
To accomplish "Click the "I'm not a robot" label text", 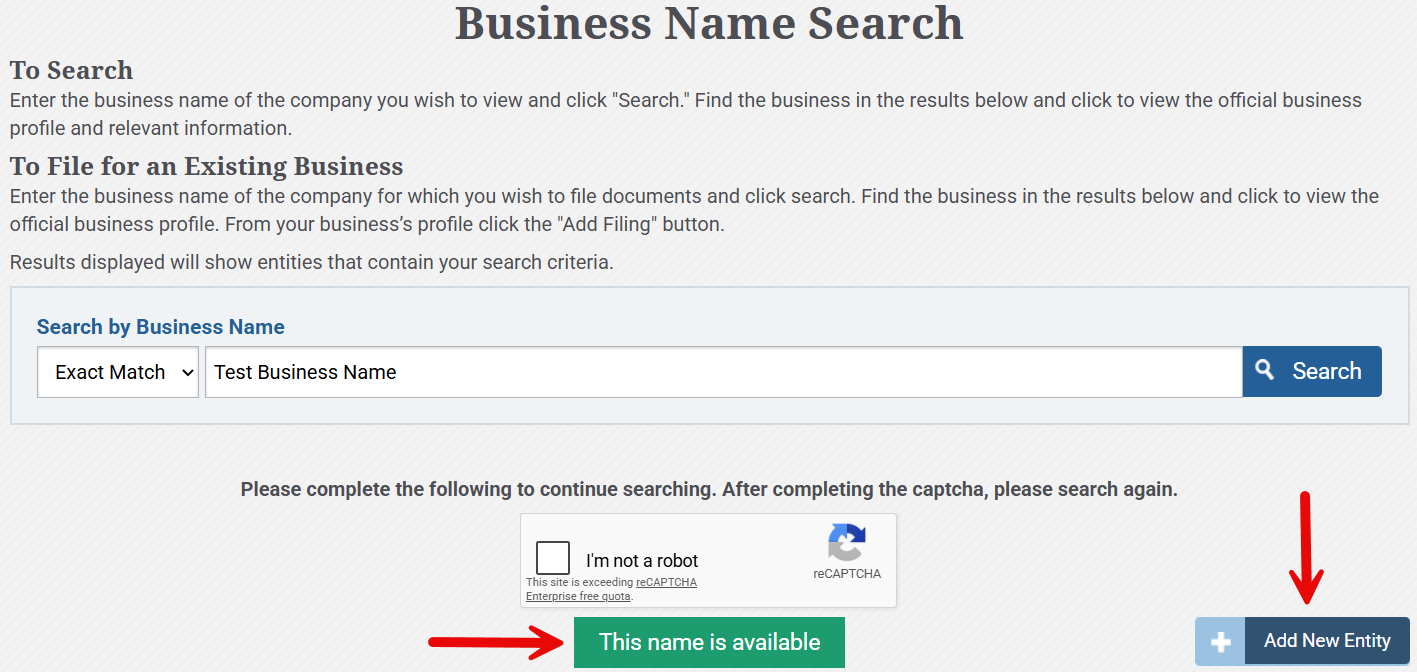I will pyautogui.click(x=642, y=561).
